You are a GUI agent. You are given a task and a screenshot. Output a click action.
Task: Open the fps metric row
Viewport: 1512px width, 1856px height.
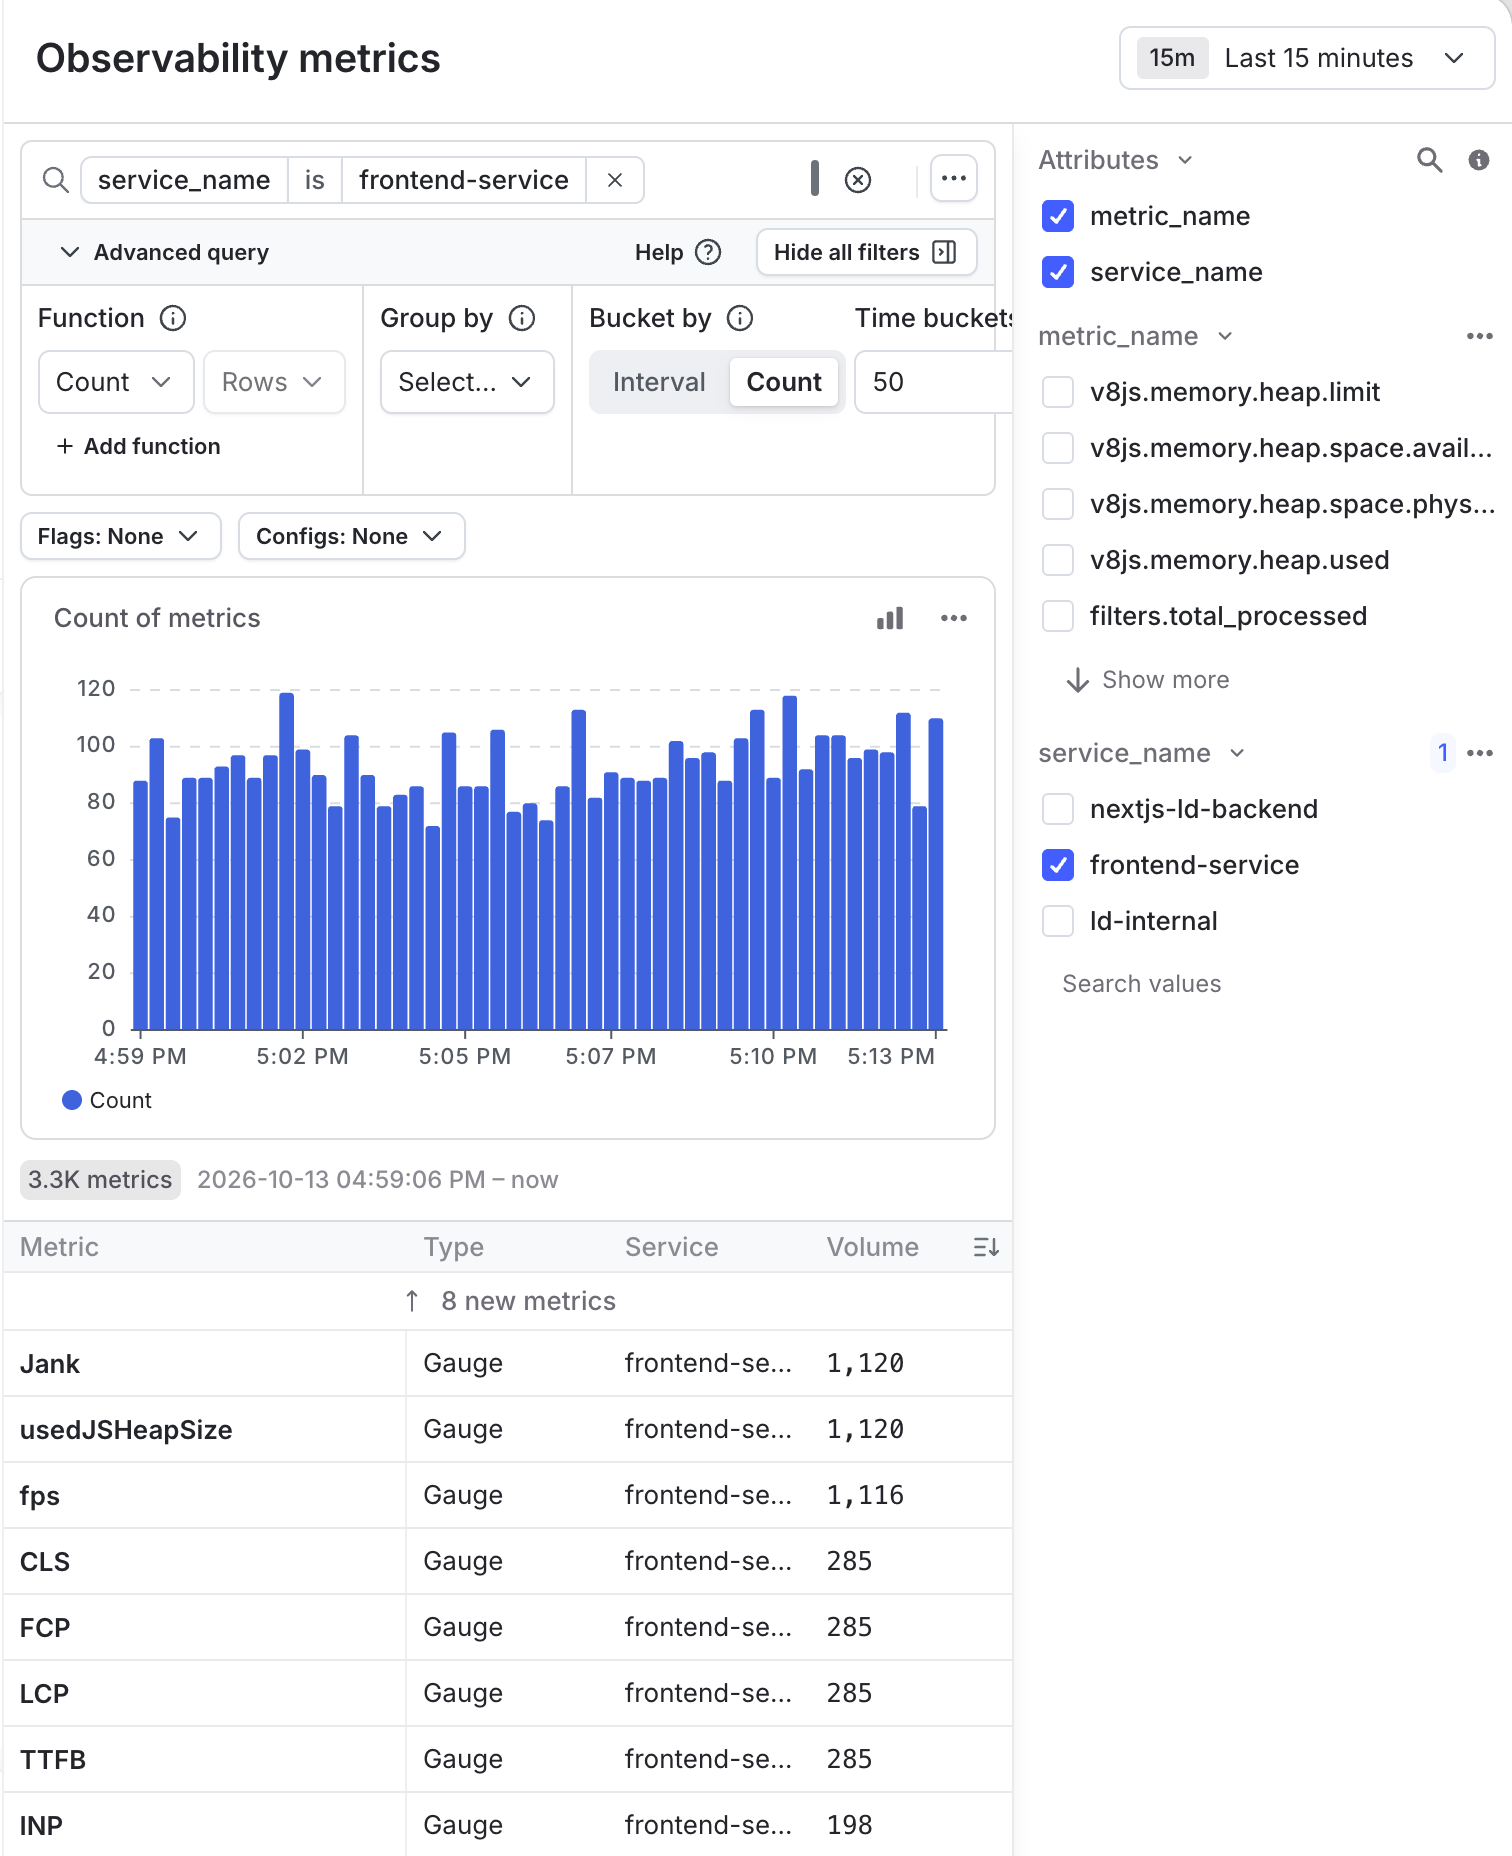point(508,1496)
